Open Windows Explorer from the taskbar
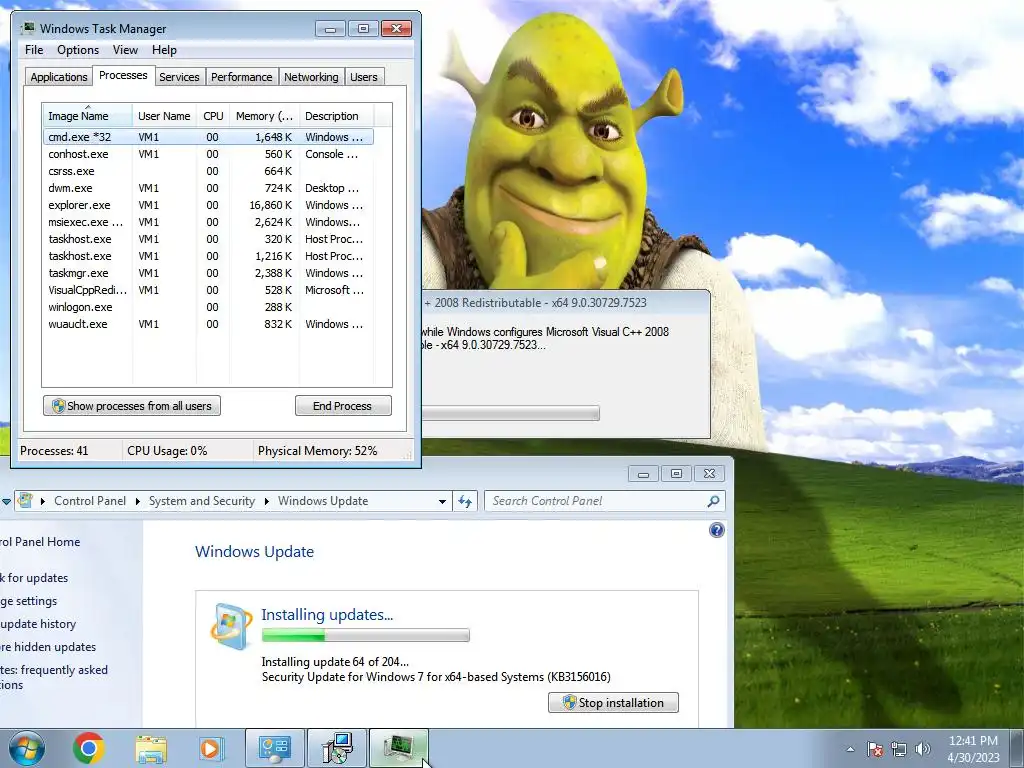The image size is (1024, 768). click(x=151, y=749)
